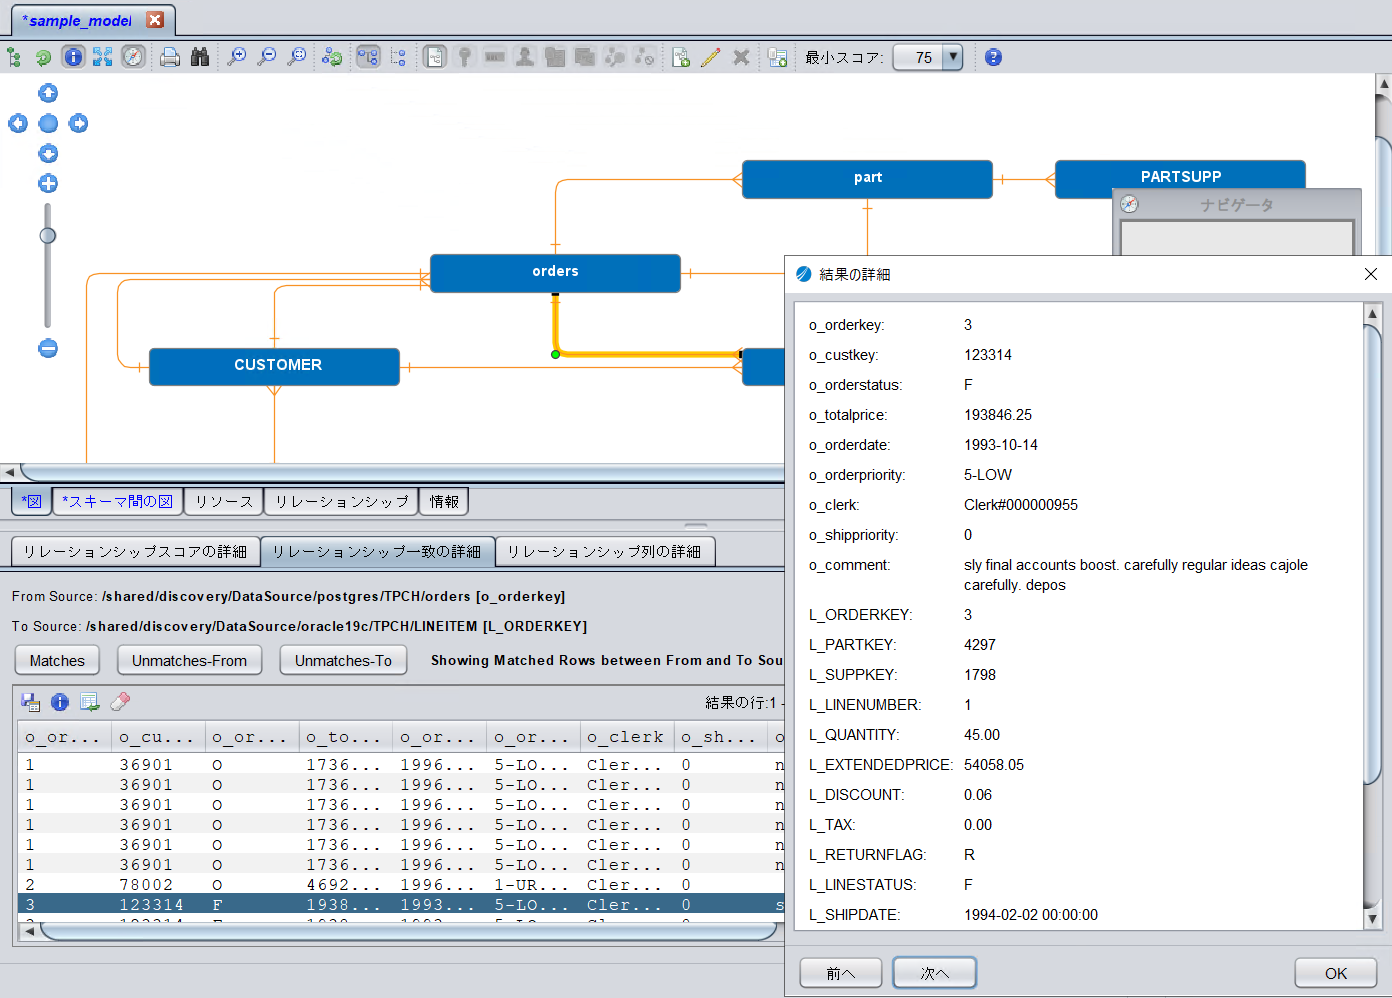Click the o_clerk column header
The height and width of the screenshot is (998, 1392).
626,737
